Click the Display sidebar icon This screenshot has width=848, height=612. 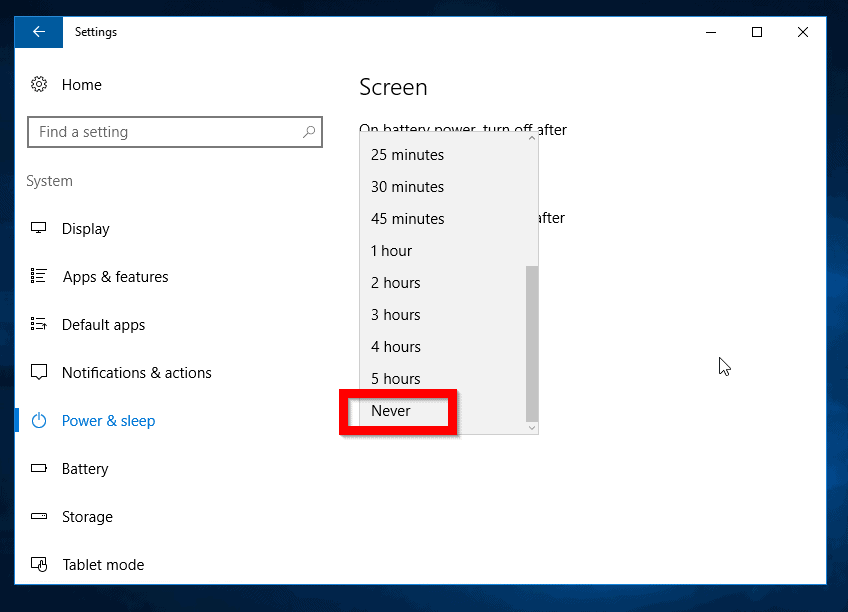click(38, 228)
